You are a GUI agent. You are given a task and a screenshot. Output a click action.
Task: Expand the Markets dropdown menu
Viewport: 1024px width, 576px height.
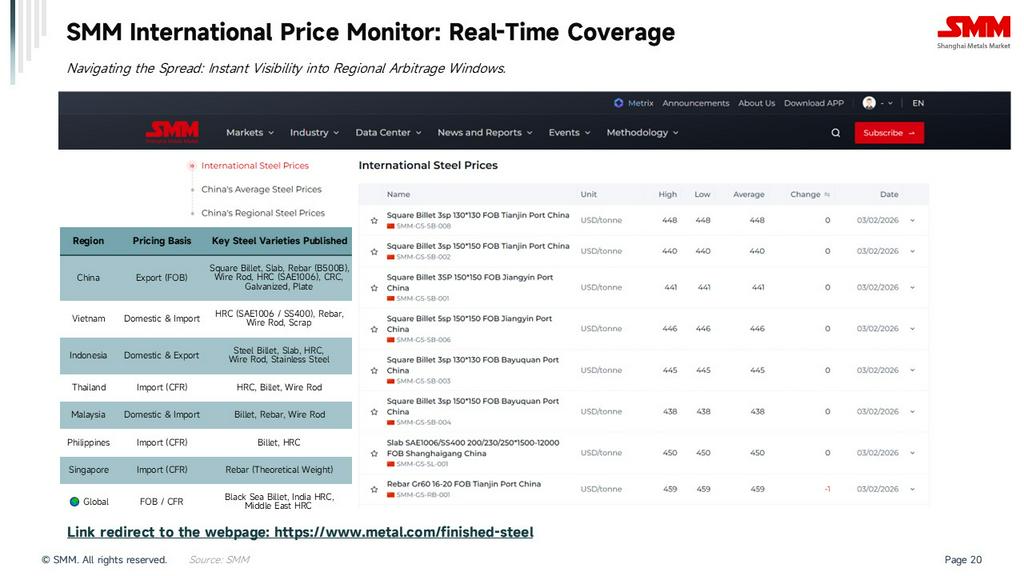point(250,133)
